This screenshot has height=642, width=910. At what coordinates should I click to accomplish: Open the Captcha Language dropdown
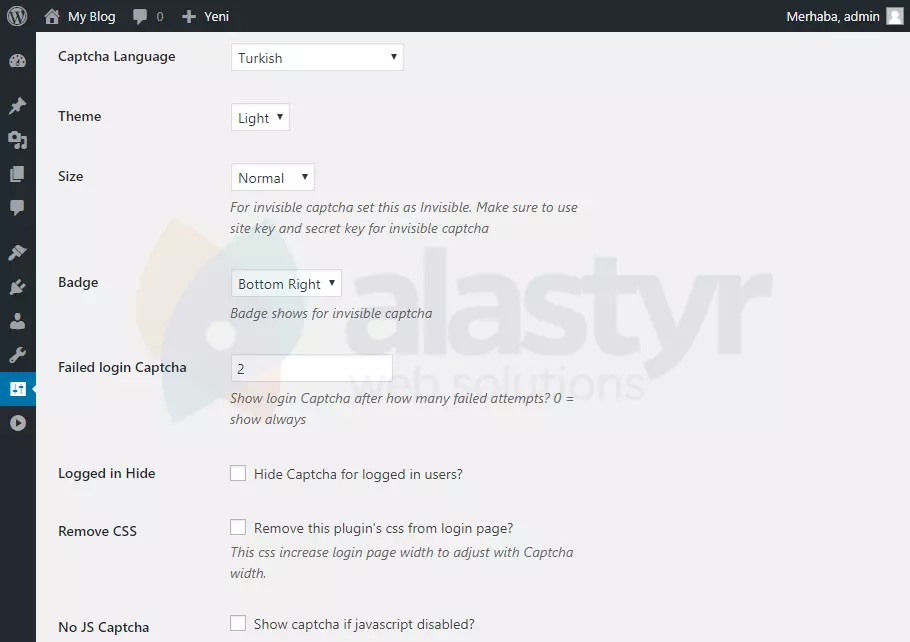point(316,57)
